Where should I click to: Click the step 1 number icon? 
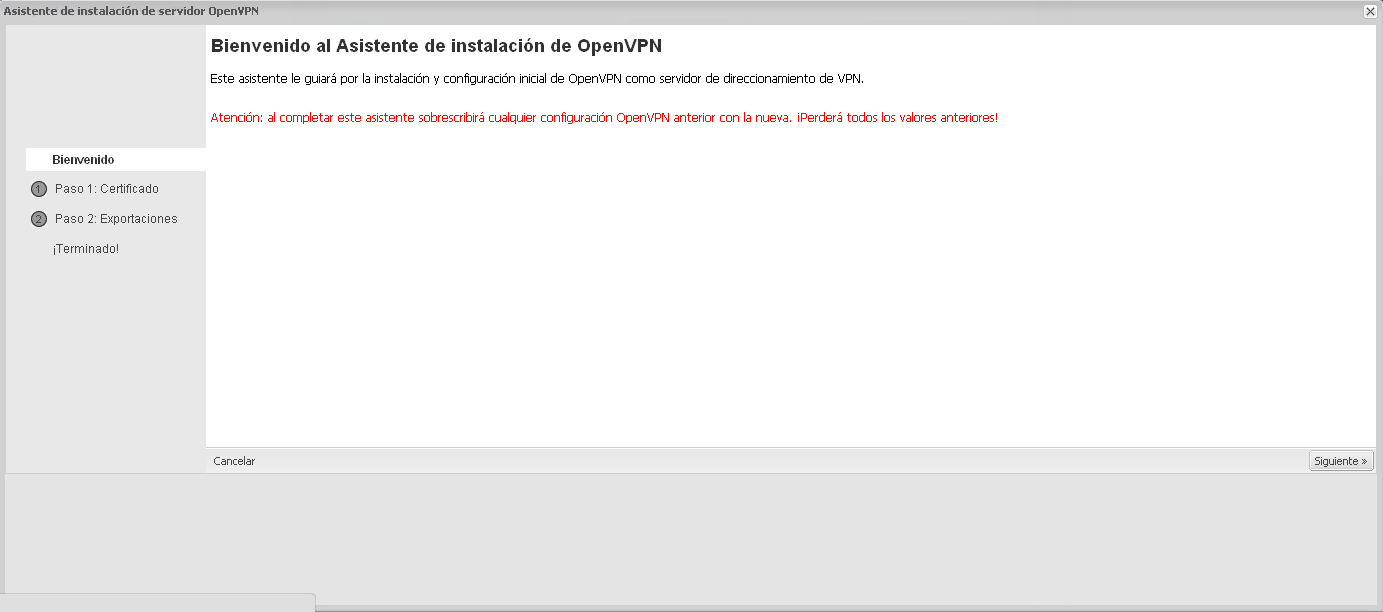coord(39,189)
